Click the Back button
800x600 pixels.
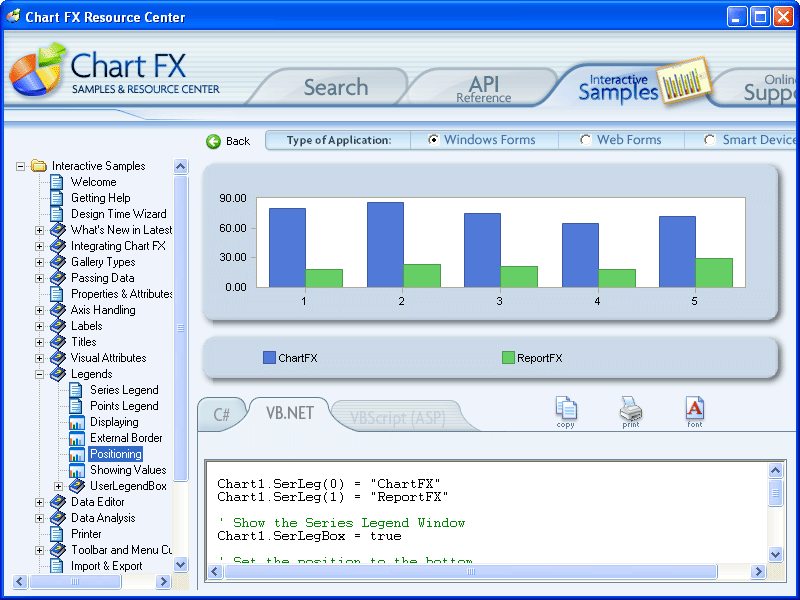229,140
